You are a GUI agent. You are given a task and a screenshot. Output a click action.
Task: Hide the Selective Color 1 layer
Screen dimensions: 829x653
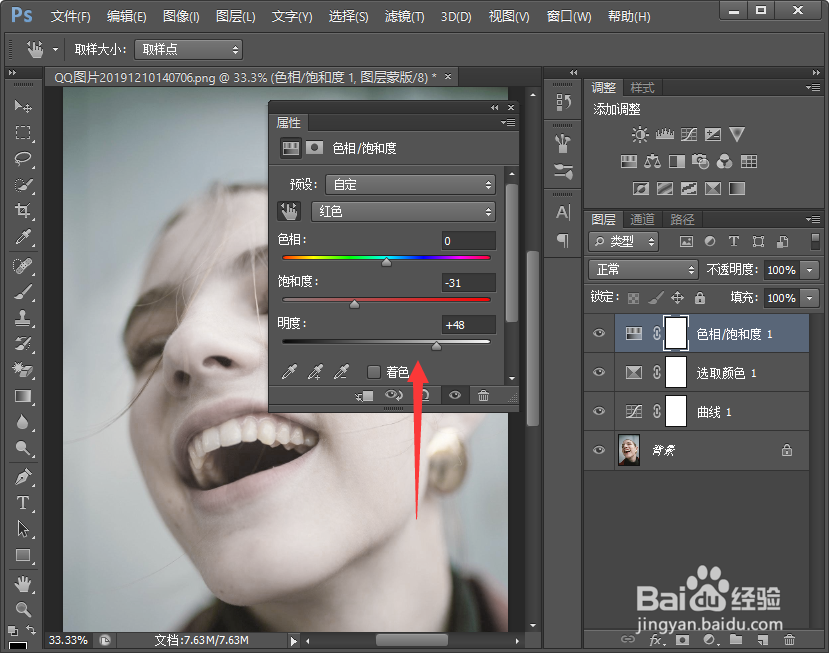pyautogui.click(x=599, y=372)
